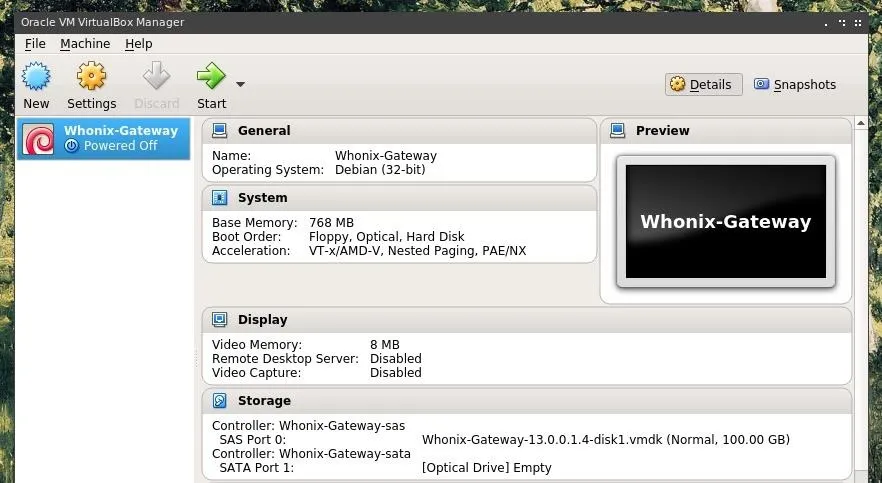Switch to the Details view
This screenshot has width=882, height=483.
(703, 84)
